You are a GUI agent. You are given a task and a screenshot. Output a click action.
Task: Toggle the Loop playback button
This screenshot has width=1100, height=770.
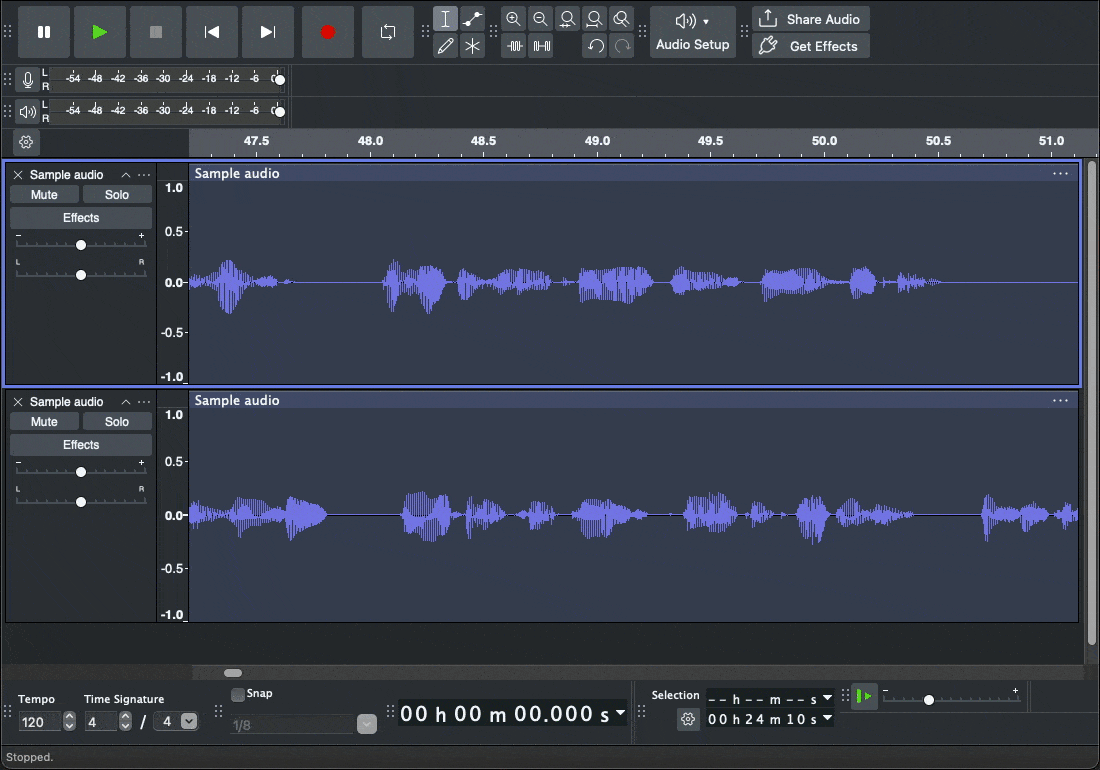[x=388, y=32]
